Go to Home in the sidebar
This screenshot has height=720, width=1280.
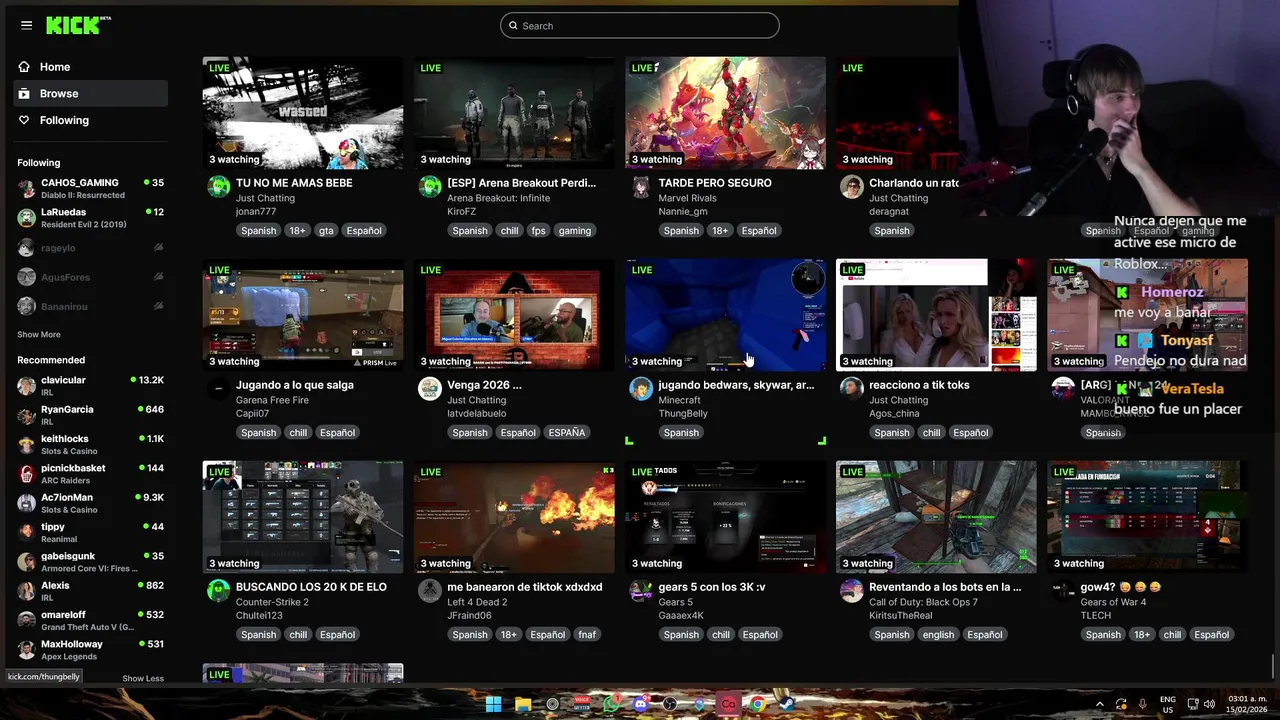(x=91, y=67)
